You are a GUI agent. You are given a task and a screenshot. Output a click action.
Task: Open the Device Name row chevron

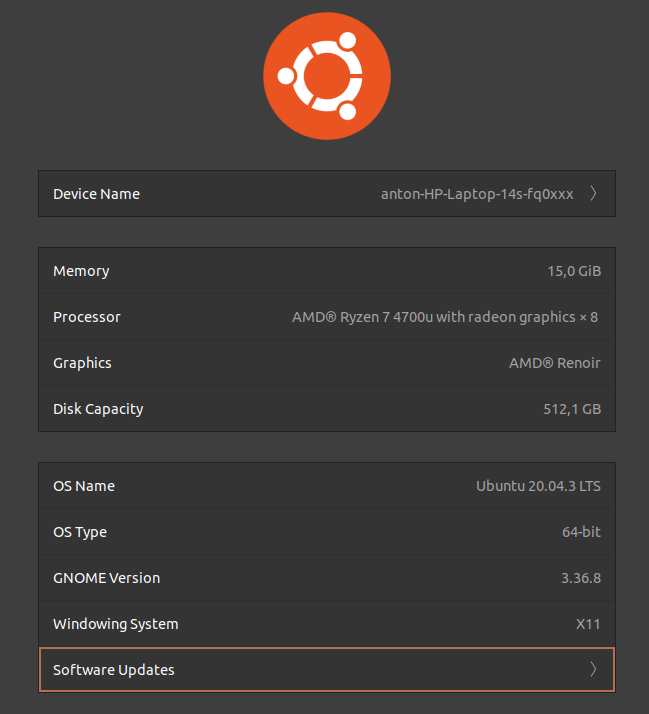click(x=593, y=194)
